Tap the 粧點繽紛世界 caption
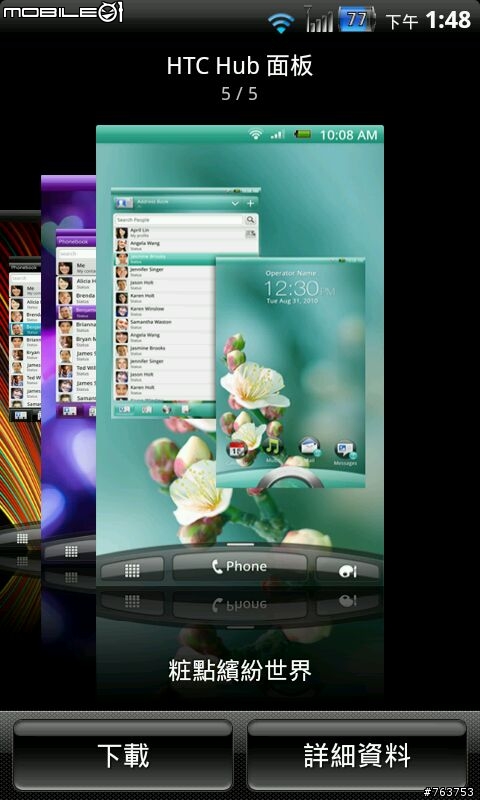480x800 pixels. coord(240,670)
